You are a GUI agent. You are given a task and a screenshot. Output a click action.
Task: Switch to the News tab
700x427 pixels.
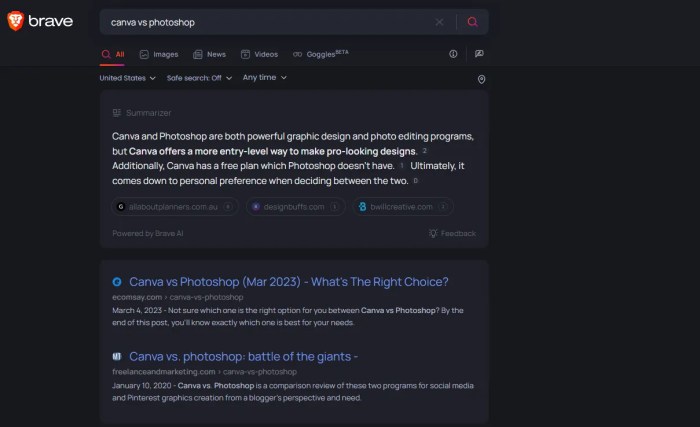tap(209, 54)
